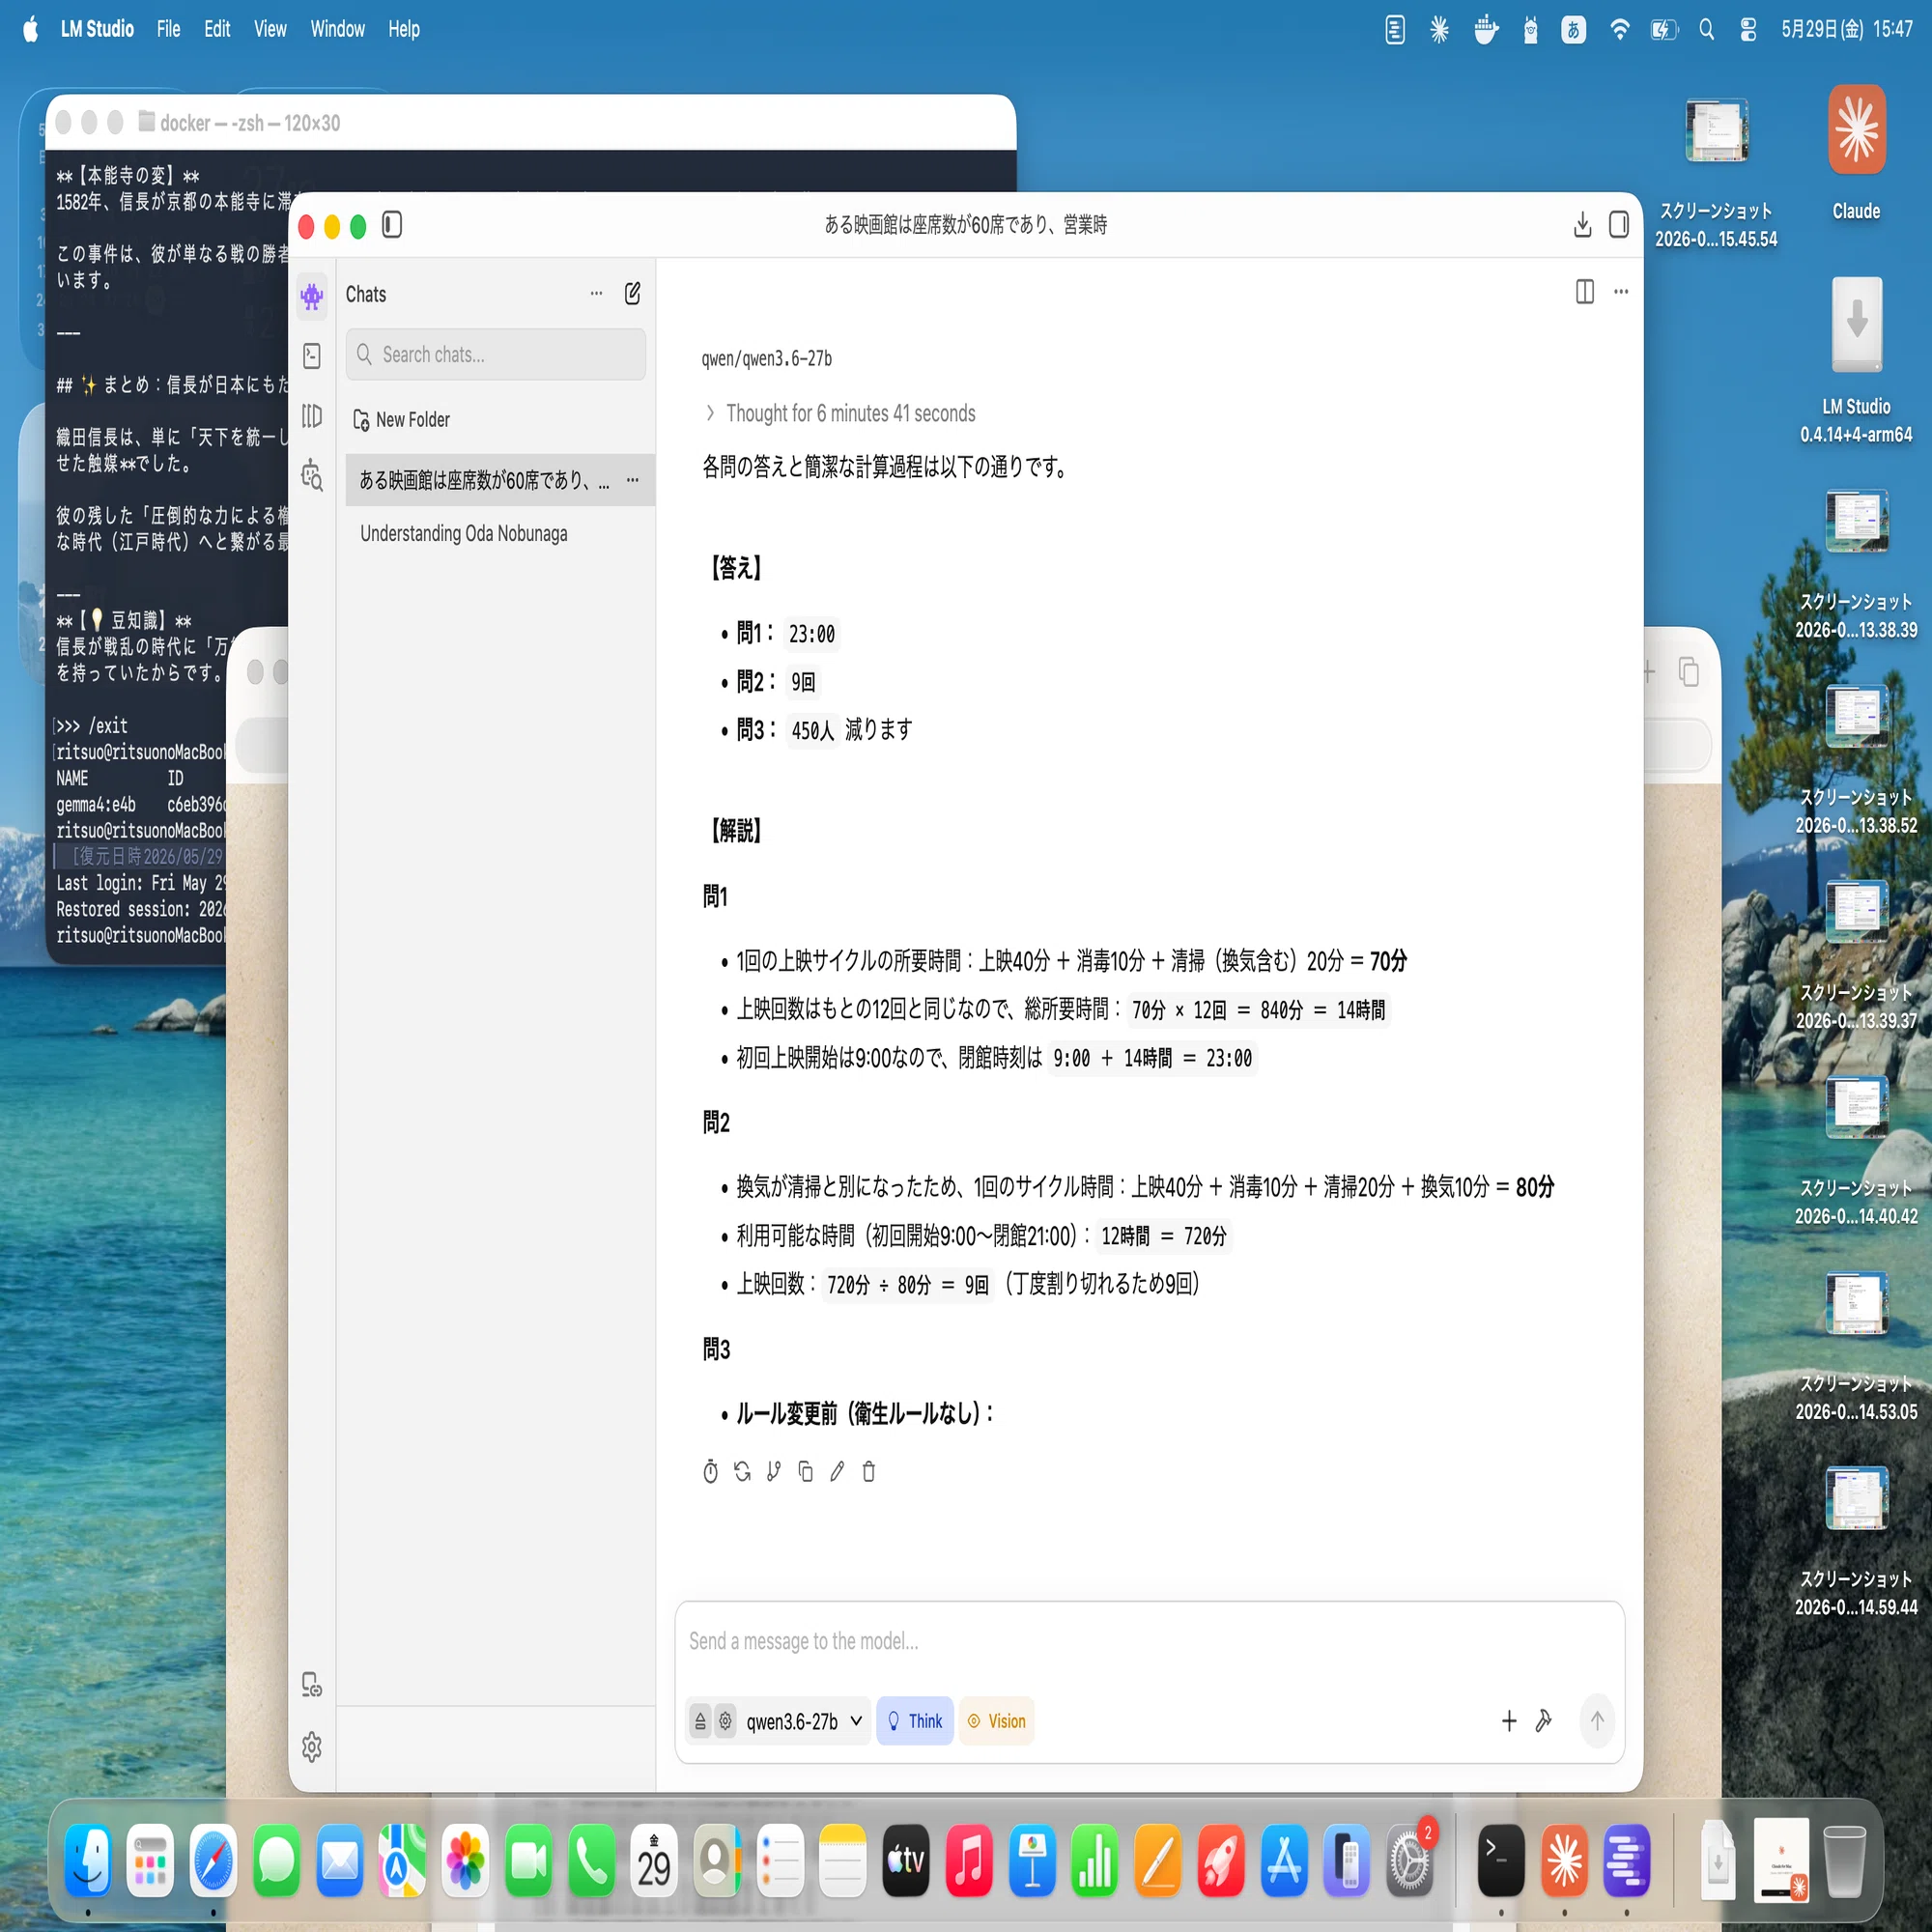Click the split view icon in chat header

[1585, 292]
